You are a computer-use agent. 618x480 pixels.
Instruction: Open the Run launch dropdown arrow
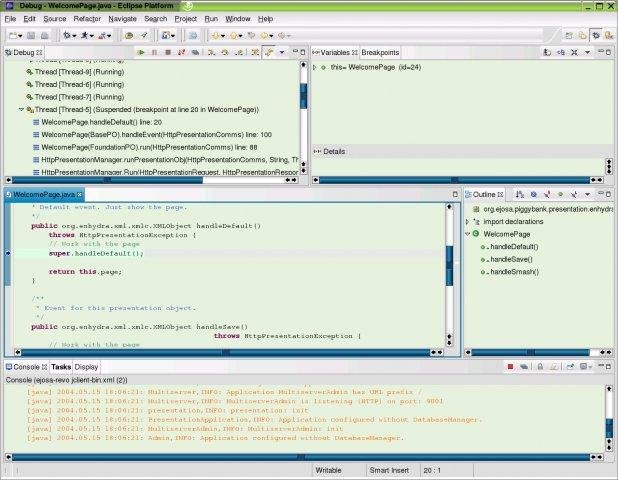click(91, 36)
